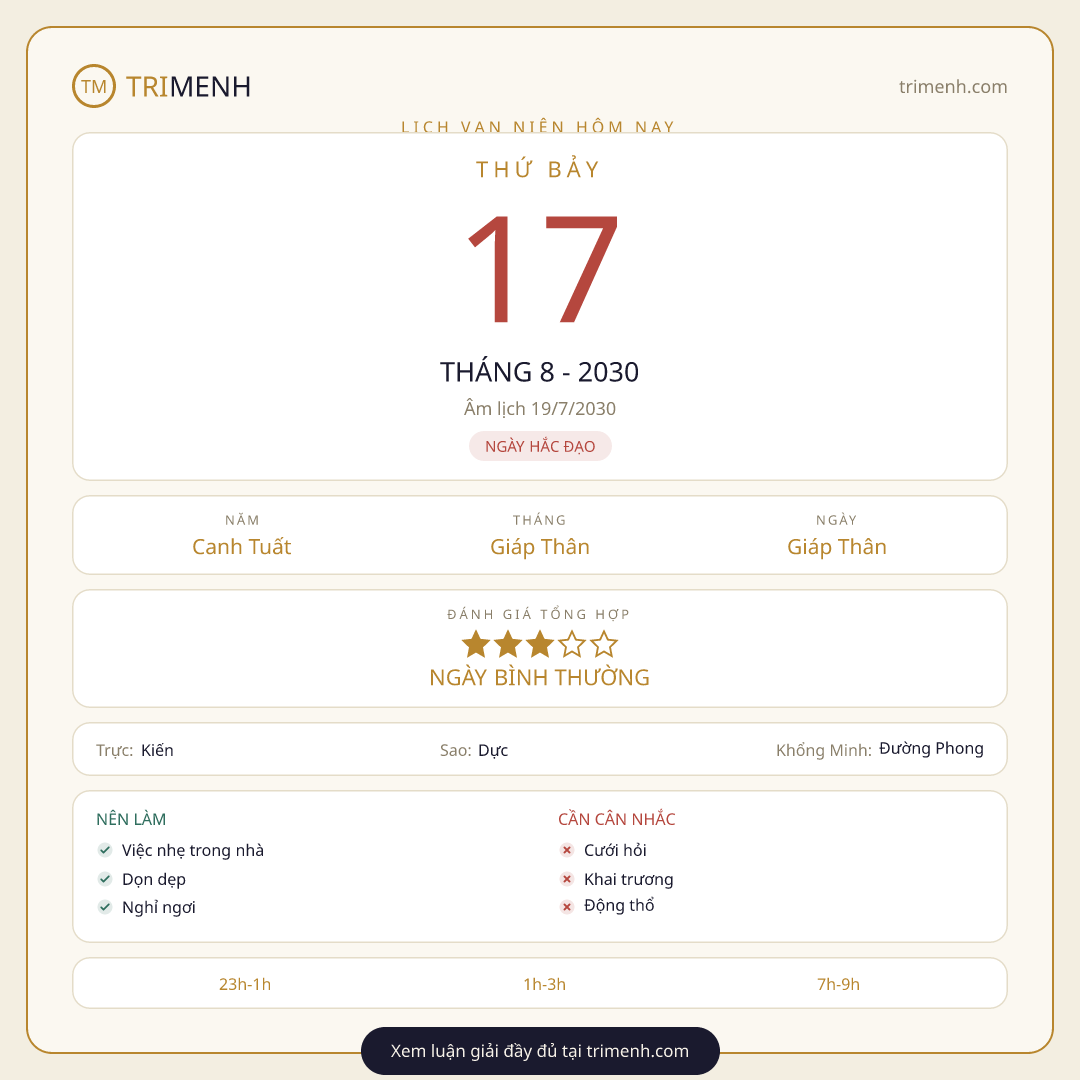Click the 'ĐÁNH GIÁ TỔNG HỢP' label
The height and width of the screenshot is (1080, 1080).
539,614
